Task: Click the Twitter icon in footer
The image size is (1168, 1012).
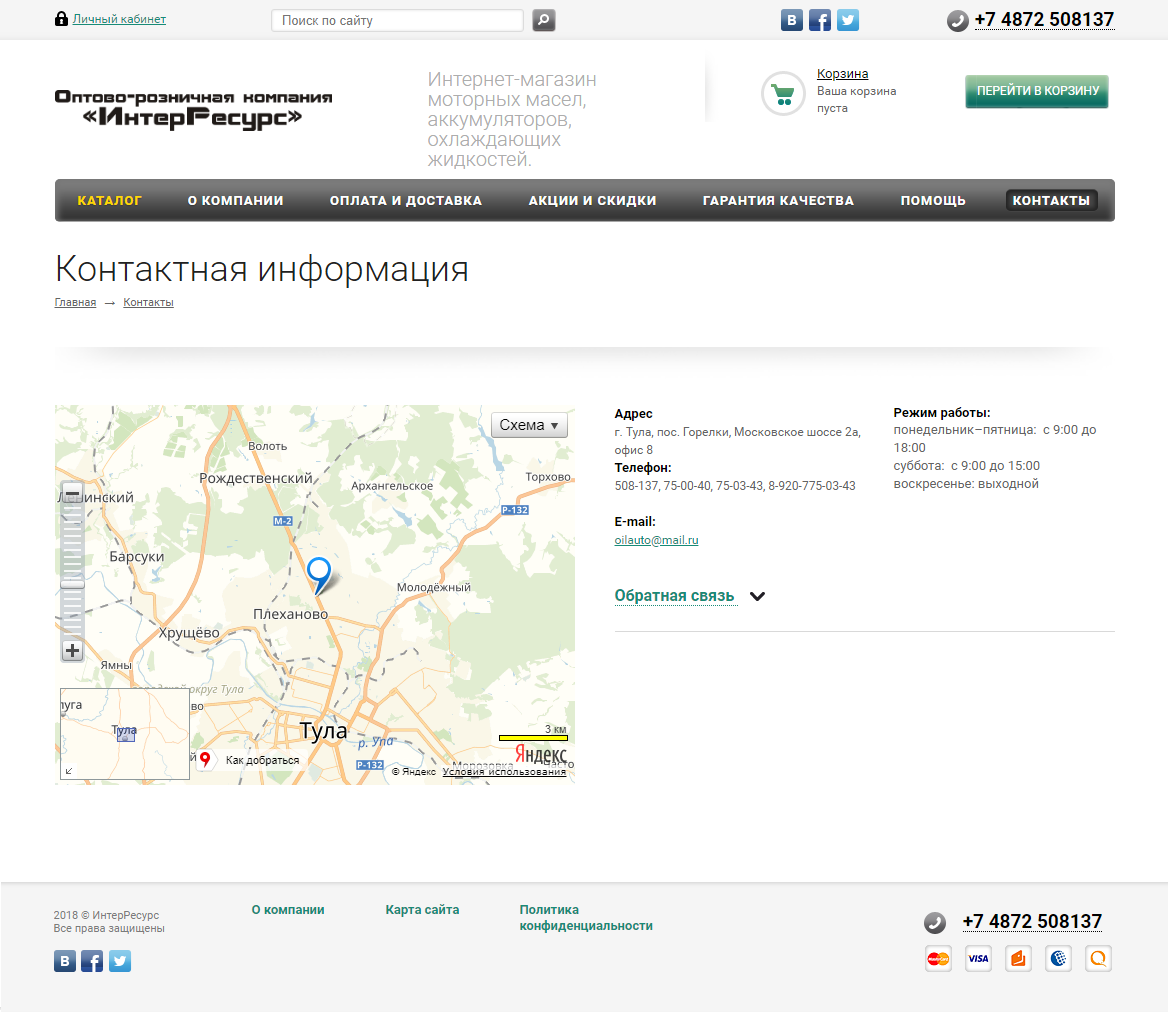Action: pyautogui.click(x=120, y=961)
